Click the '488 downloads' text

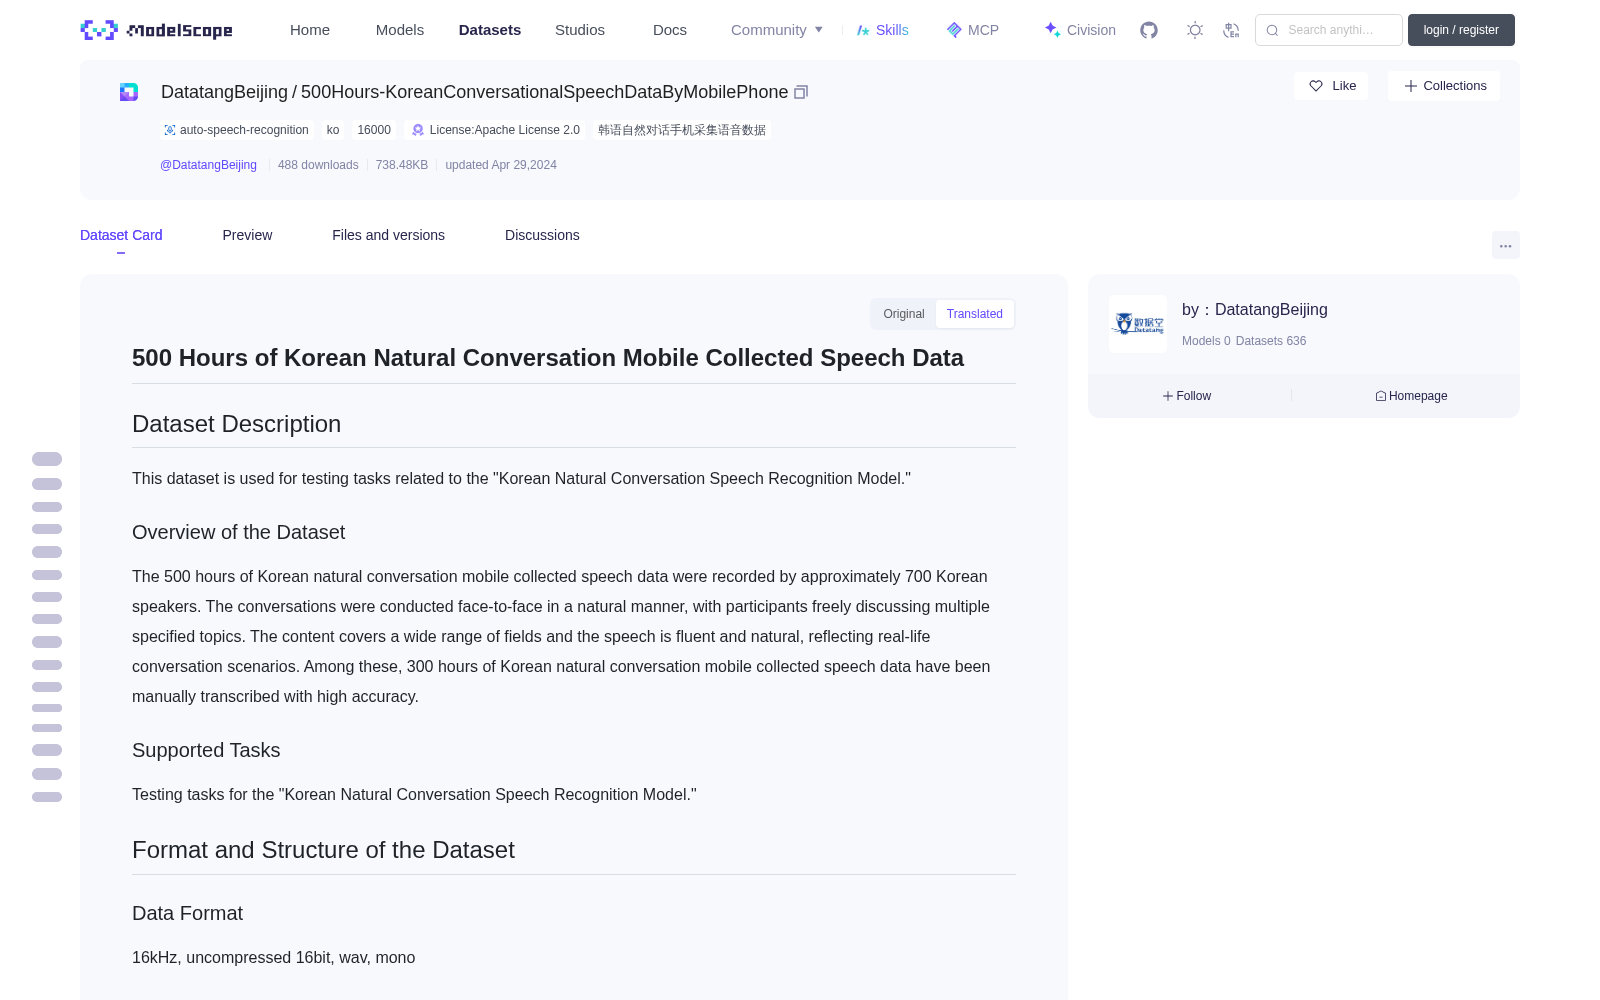point(318,165)
